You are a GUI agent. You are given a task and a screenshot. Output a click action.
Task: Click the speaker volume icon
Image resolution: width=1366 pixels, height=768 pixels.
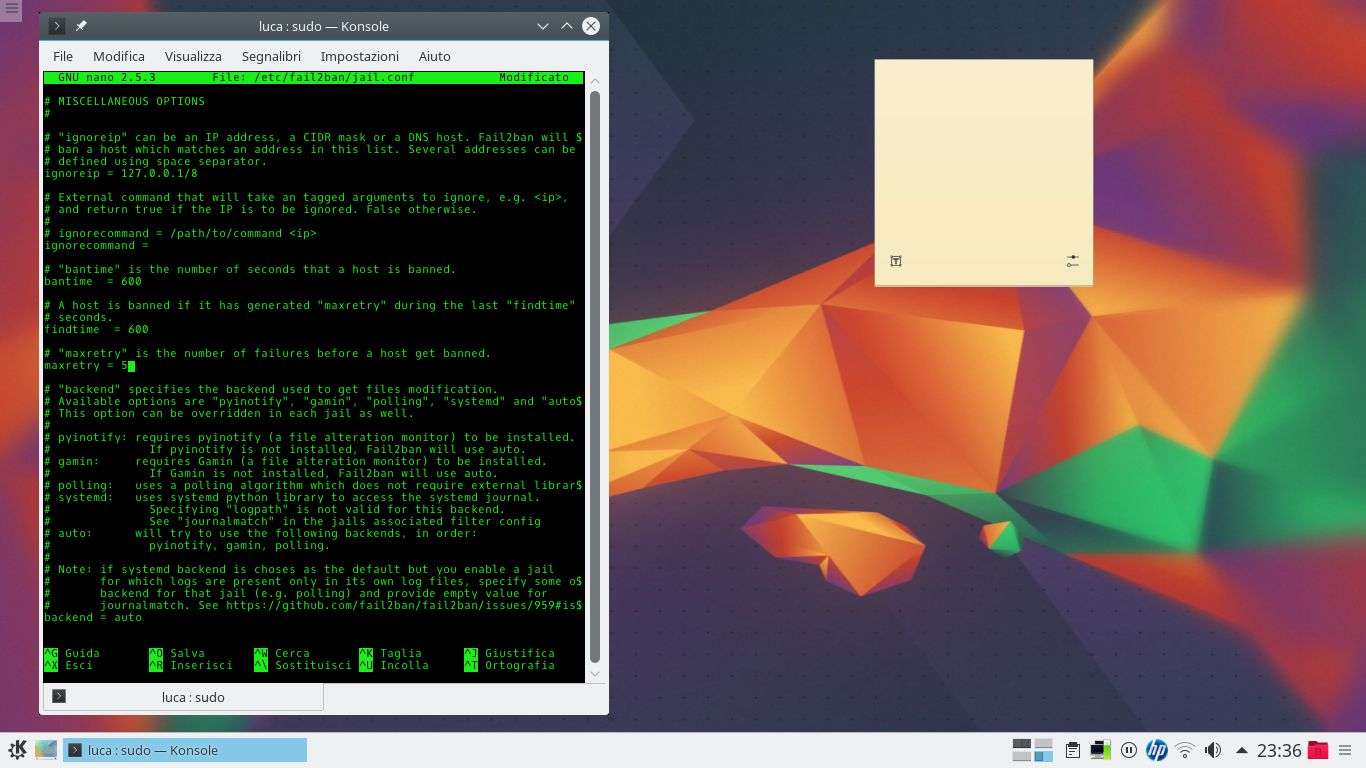[x=1213, y=750]
